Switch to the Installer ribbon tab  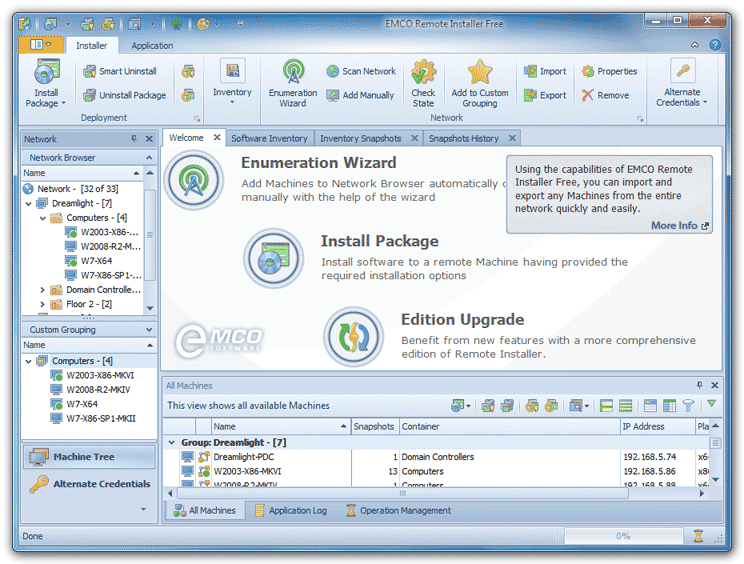[92, 46]
